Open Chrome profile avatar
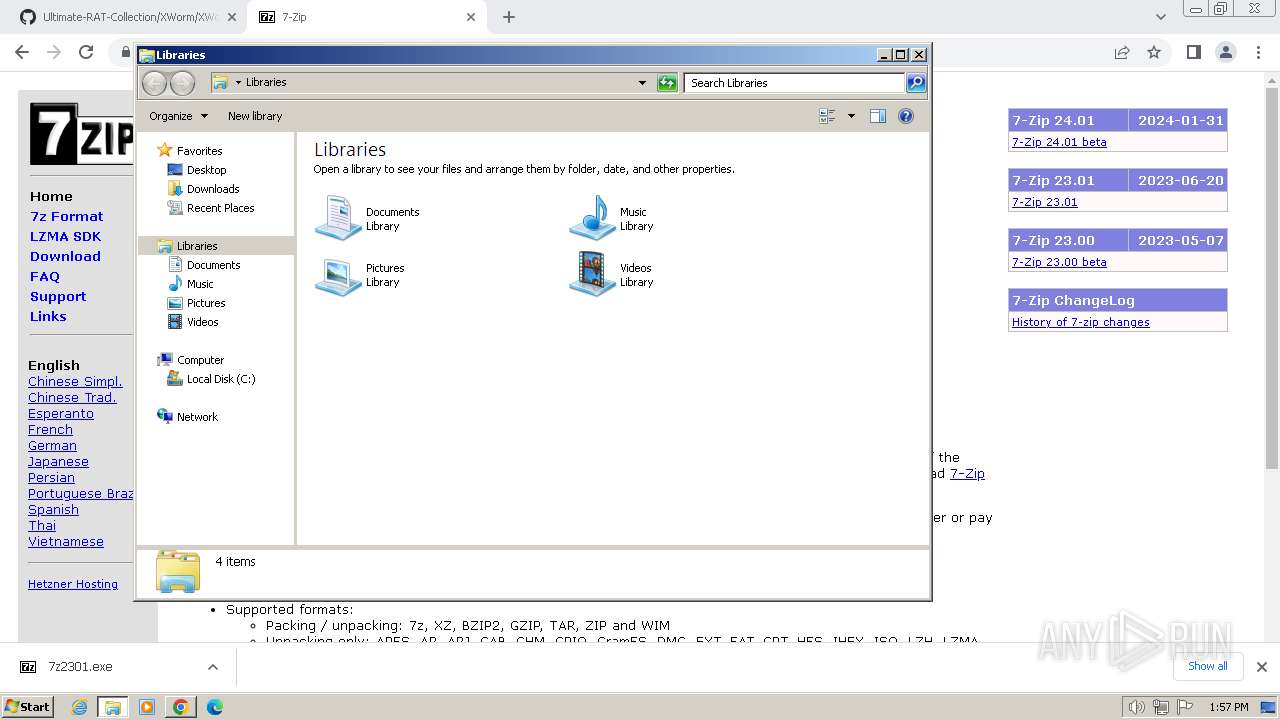1280x720 pixels. coord(1226,52)
